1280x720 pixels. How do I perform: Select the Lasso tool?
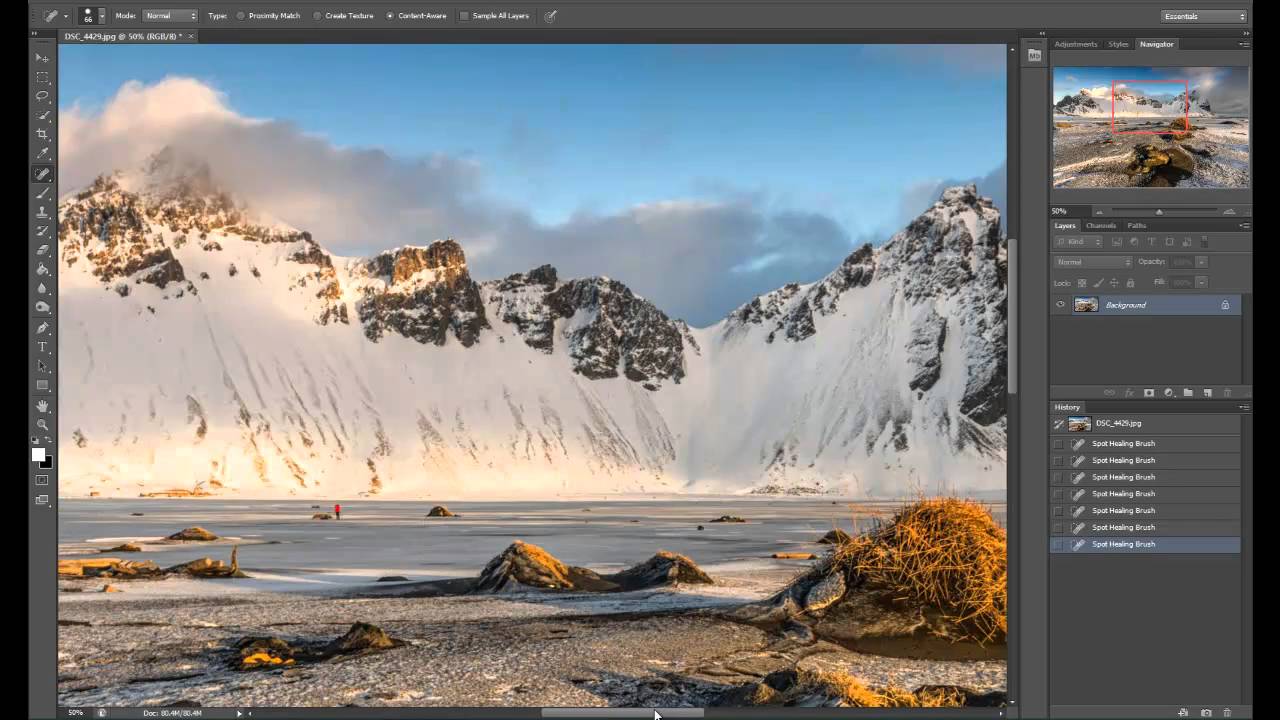[x=42, y=96]
